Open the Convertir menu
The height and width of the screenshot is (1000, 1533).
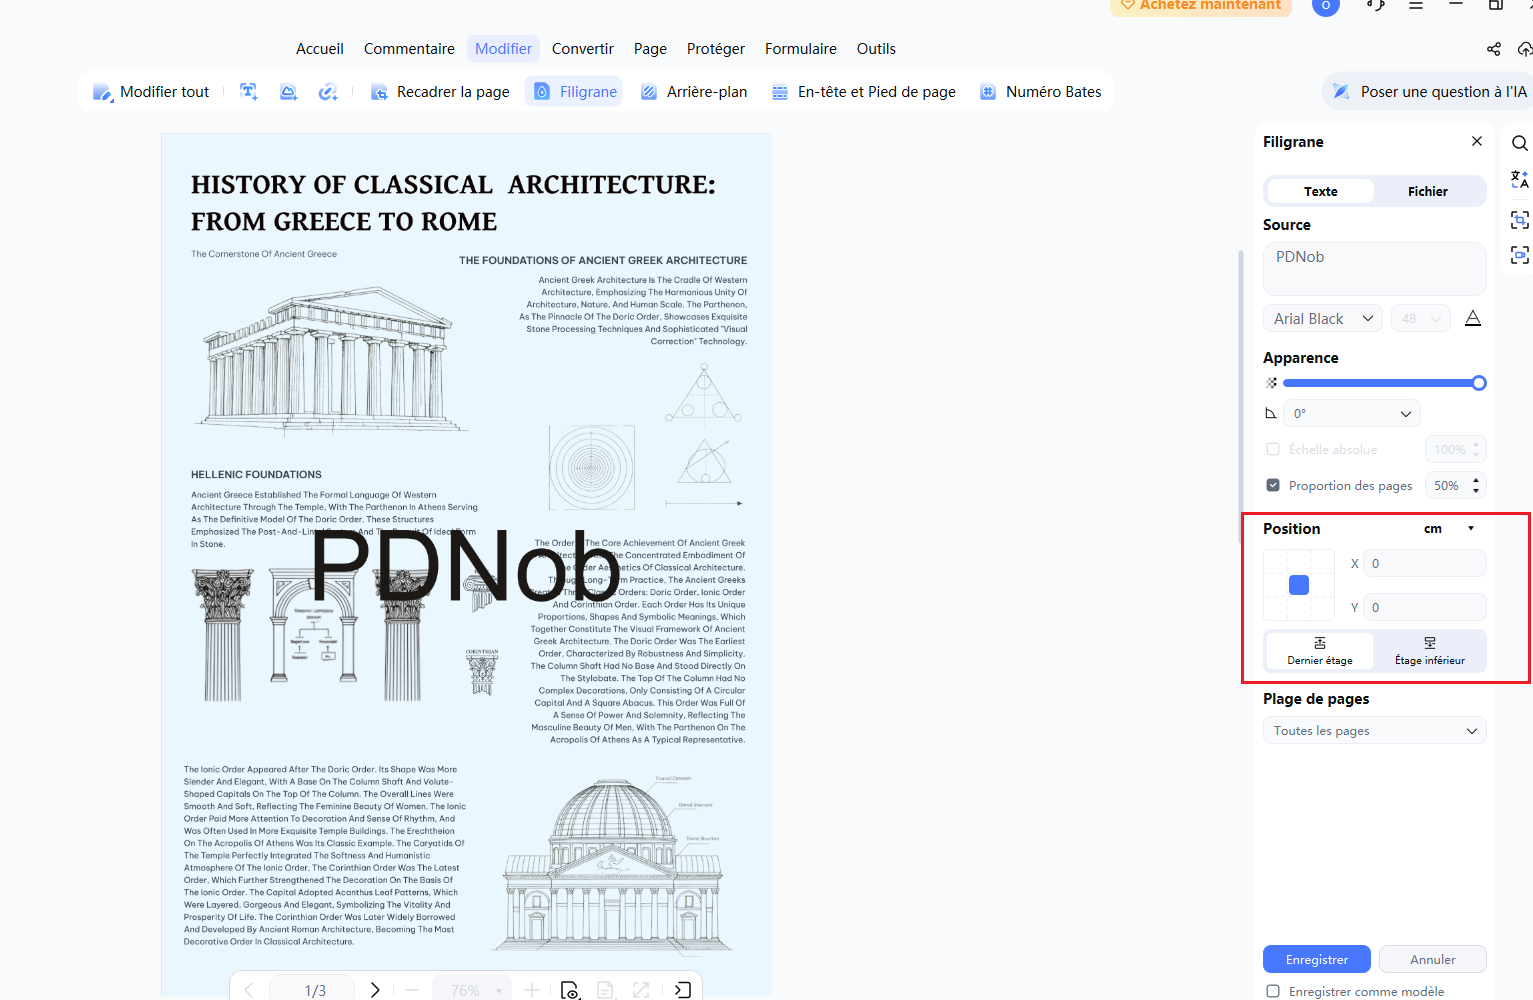tap(583, 49)
